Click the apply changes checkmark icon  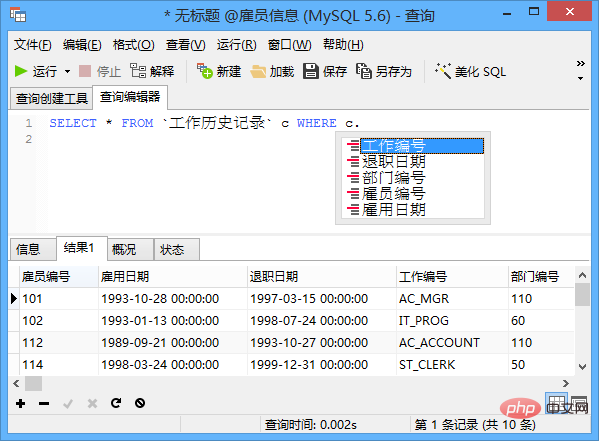pyautogui.click(x=68, y=403)
